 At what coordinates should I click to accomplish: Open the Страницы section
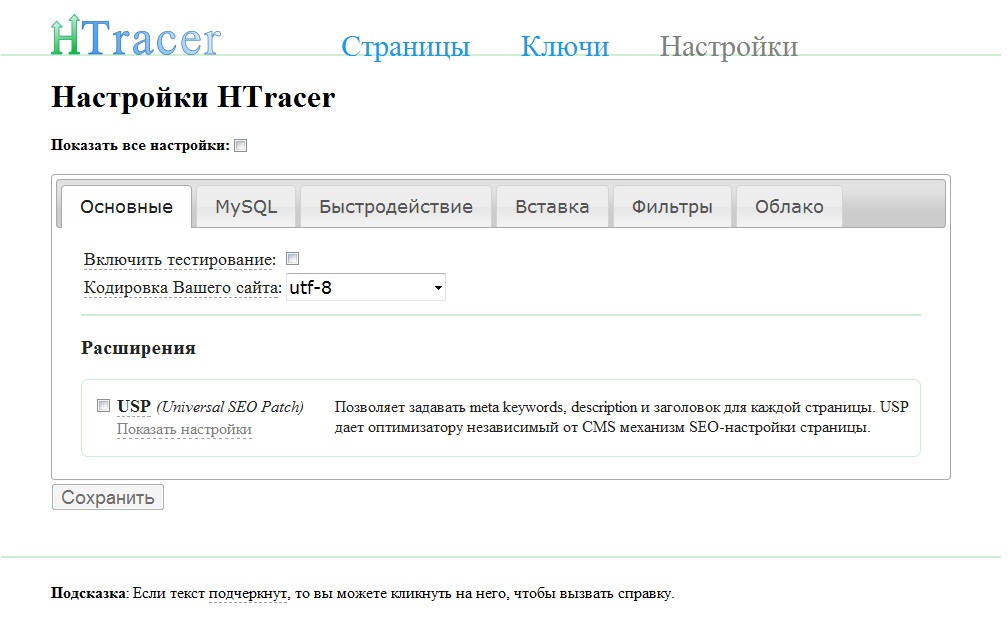(x=405, y=46)
